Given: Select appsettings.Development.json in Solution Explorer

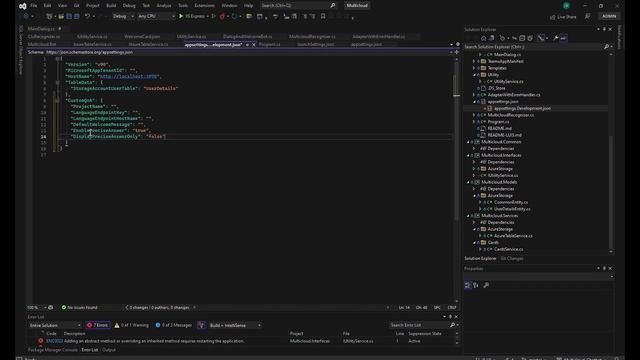Looking at the screenshot, I should point(522,109).
